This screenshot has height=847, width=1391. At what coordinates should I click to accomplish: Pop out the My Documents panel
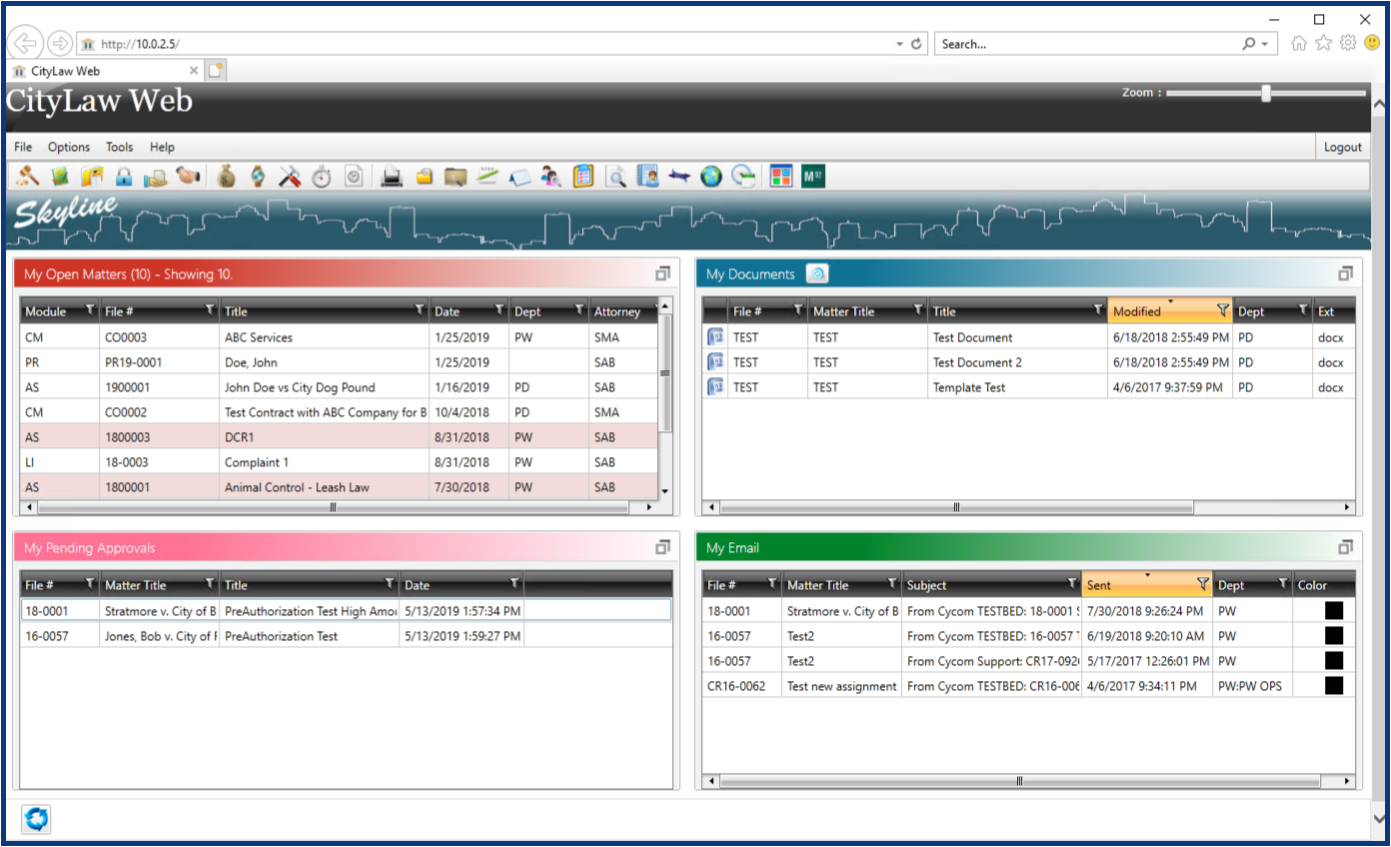[x=1346, y=273]
